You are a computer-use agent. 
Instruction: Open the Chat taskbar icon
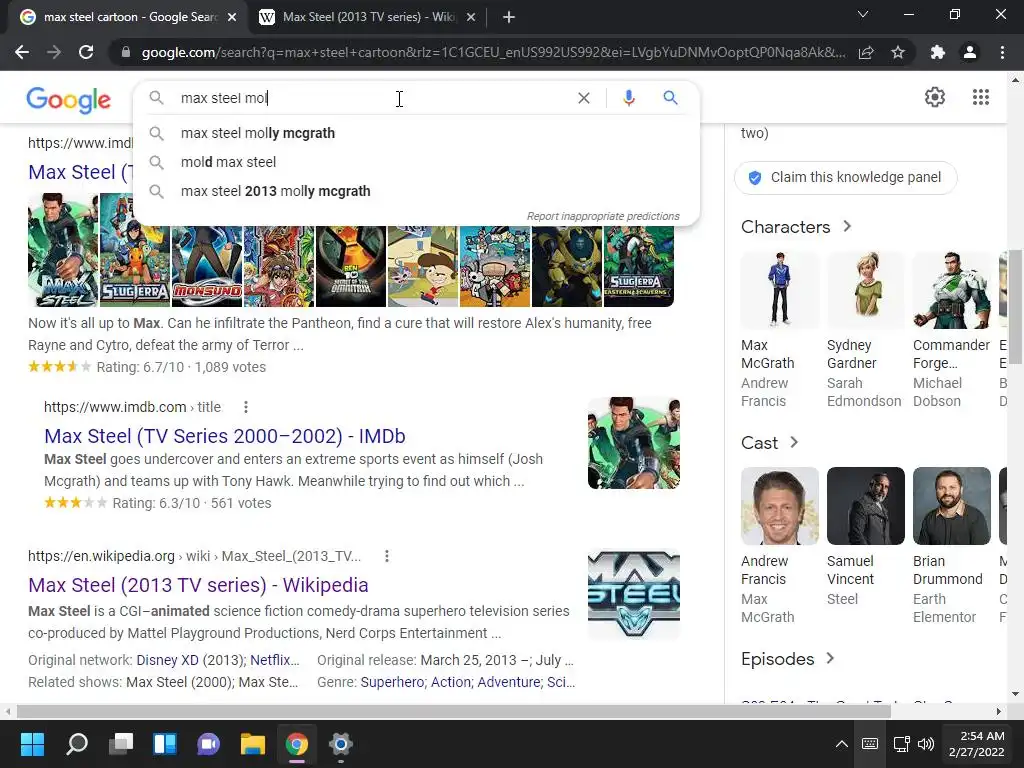[x=208, y=744]
